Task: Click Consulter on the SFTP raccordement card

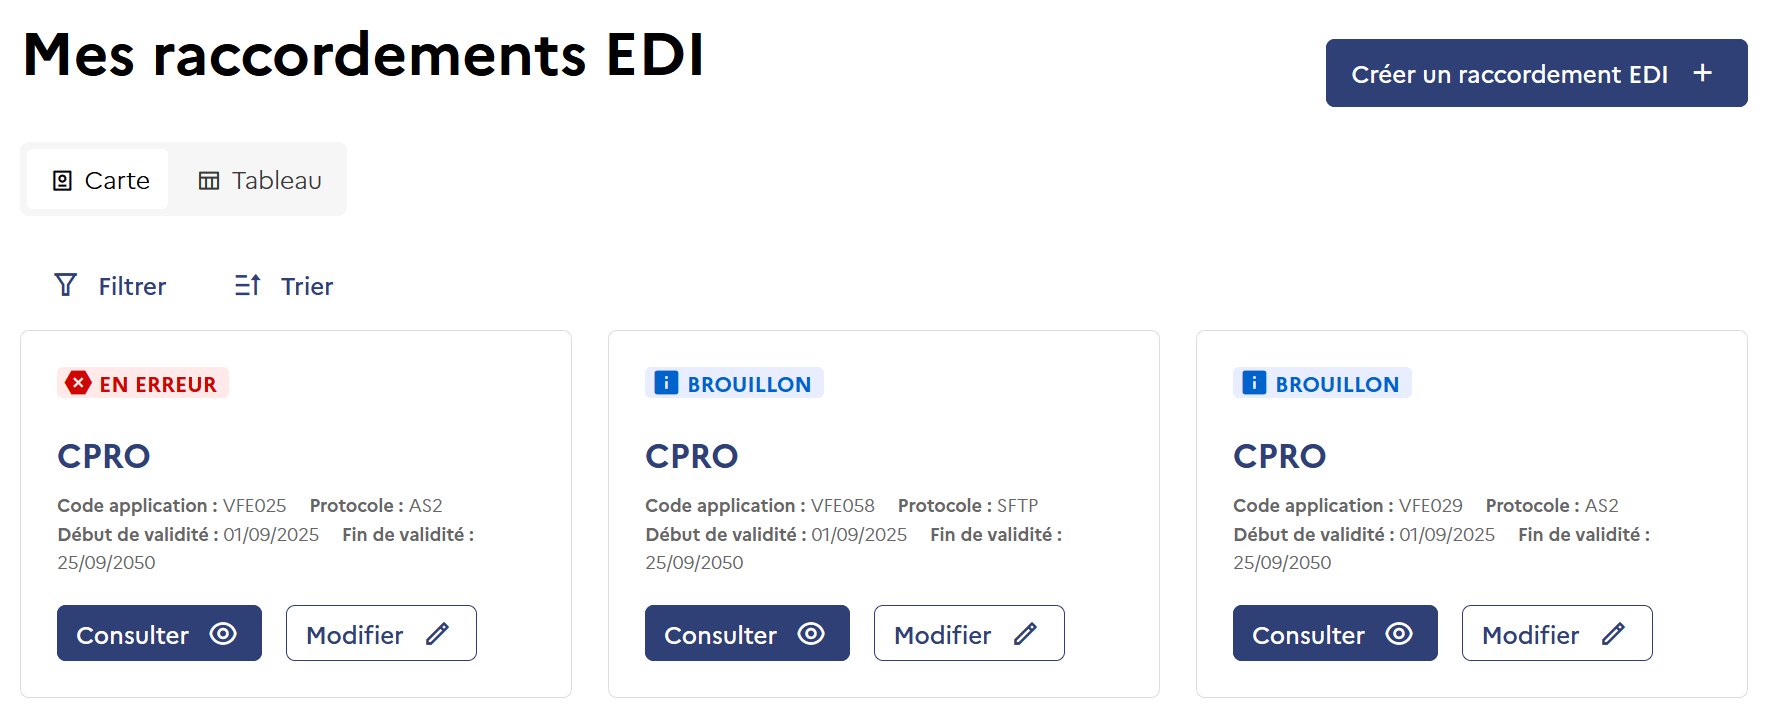Action: coord(747,633)
